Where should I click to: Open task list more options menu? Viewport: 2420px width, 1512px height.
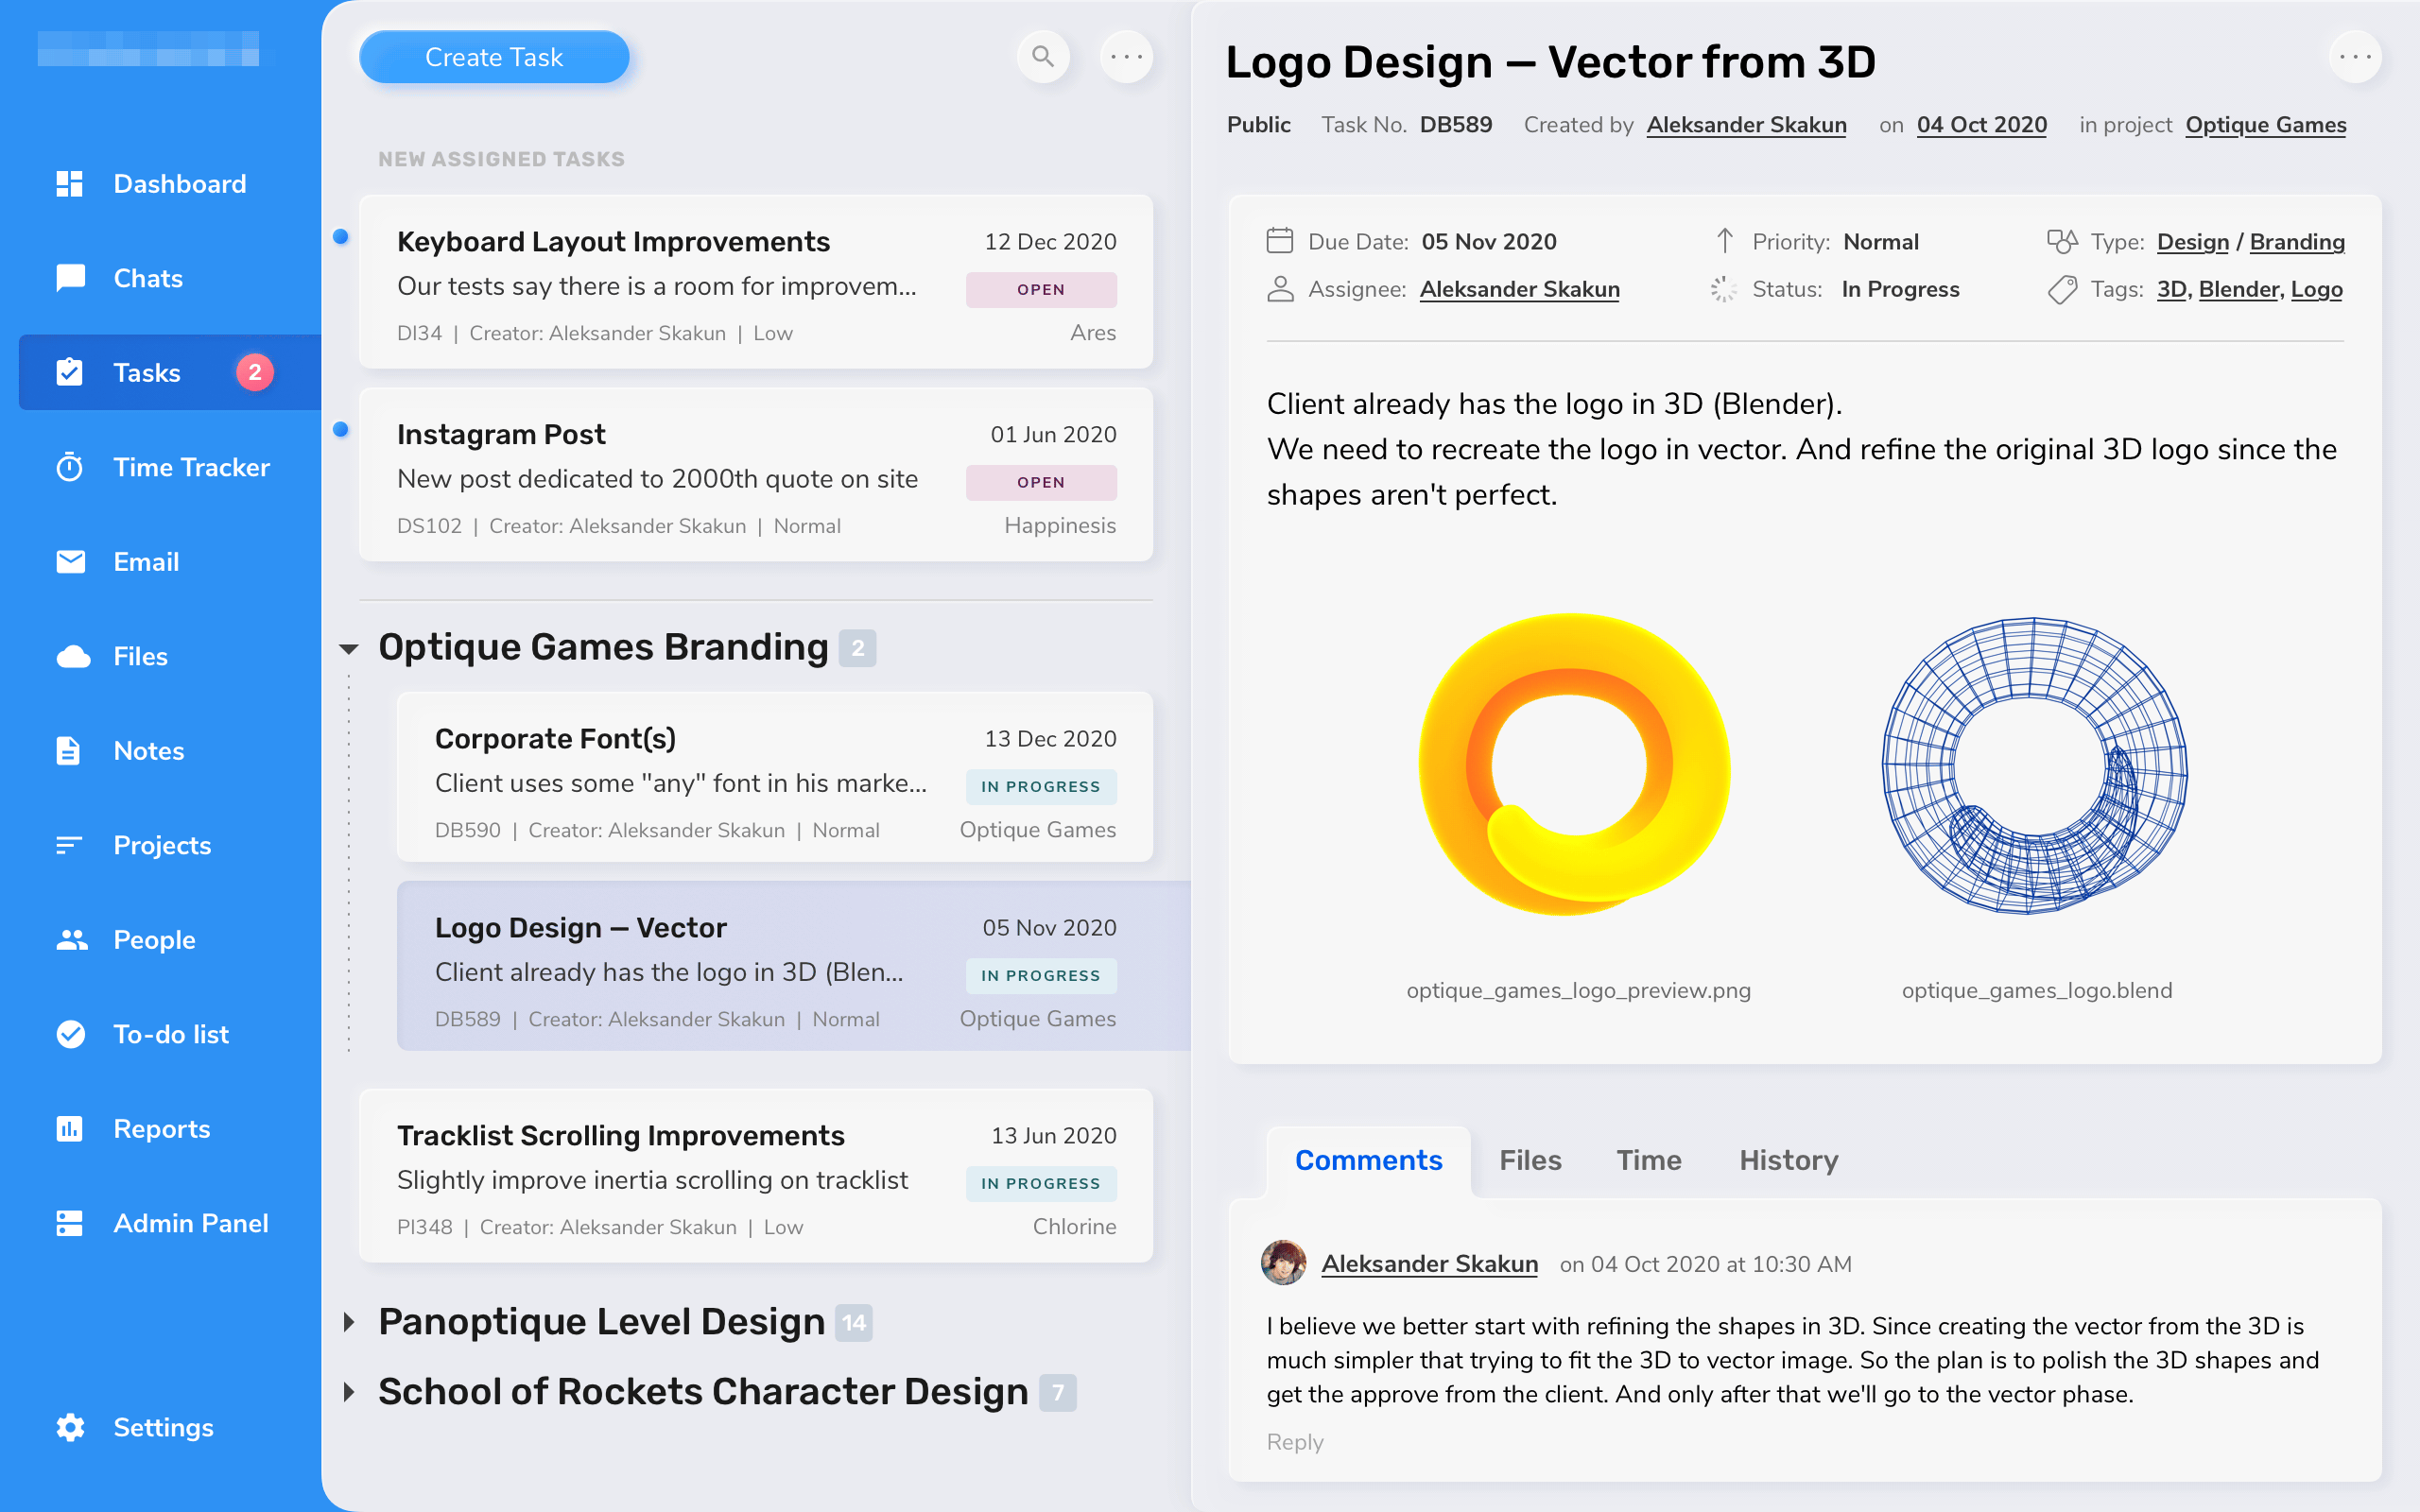1126,57
